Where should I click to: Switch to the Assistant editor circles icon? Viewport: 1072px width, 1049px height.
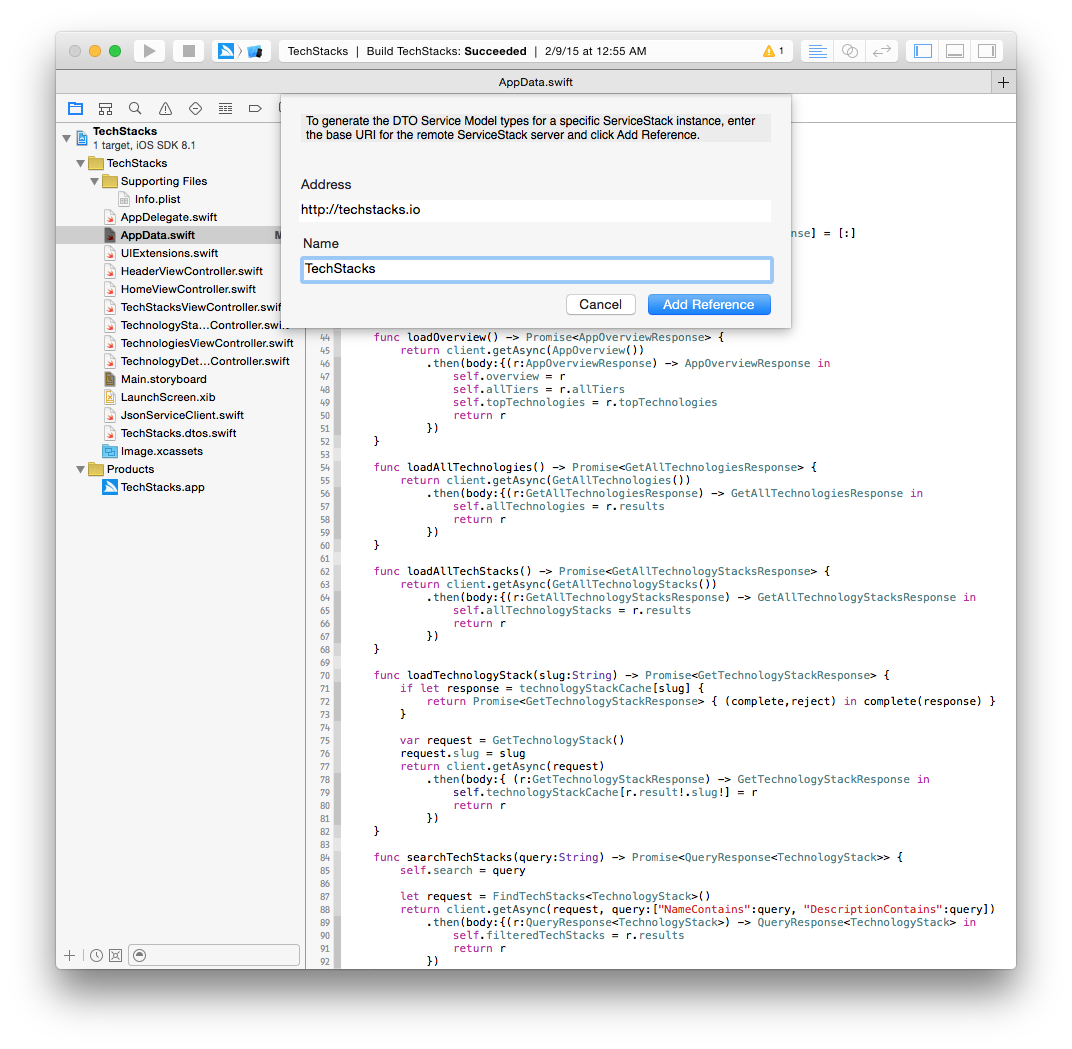coord(849,50)
